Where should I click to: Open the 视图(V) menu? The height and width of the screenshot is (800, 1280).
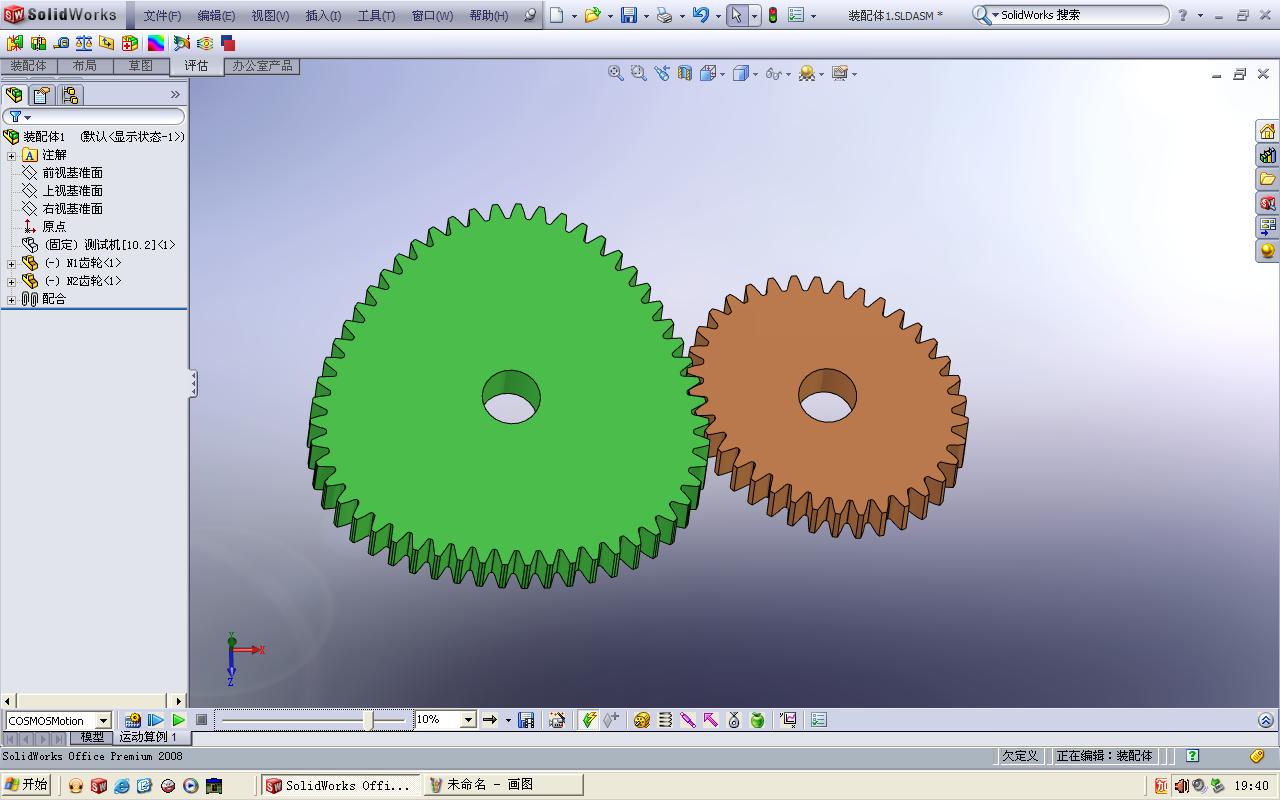[270, 15]
